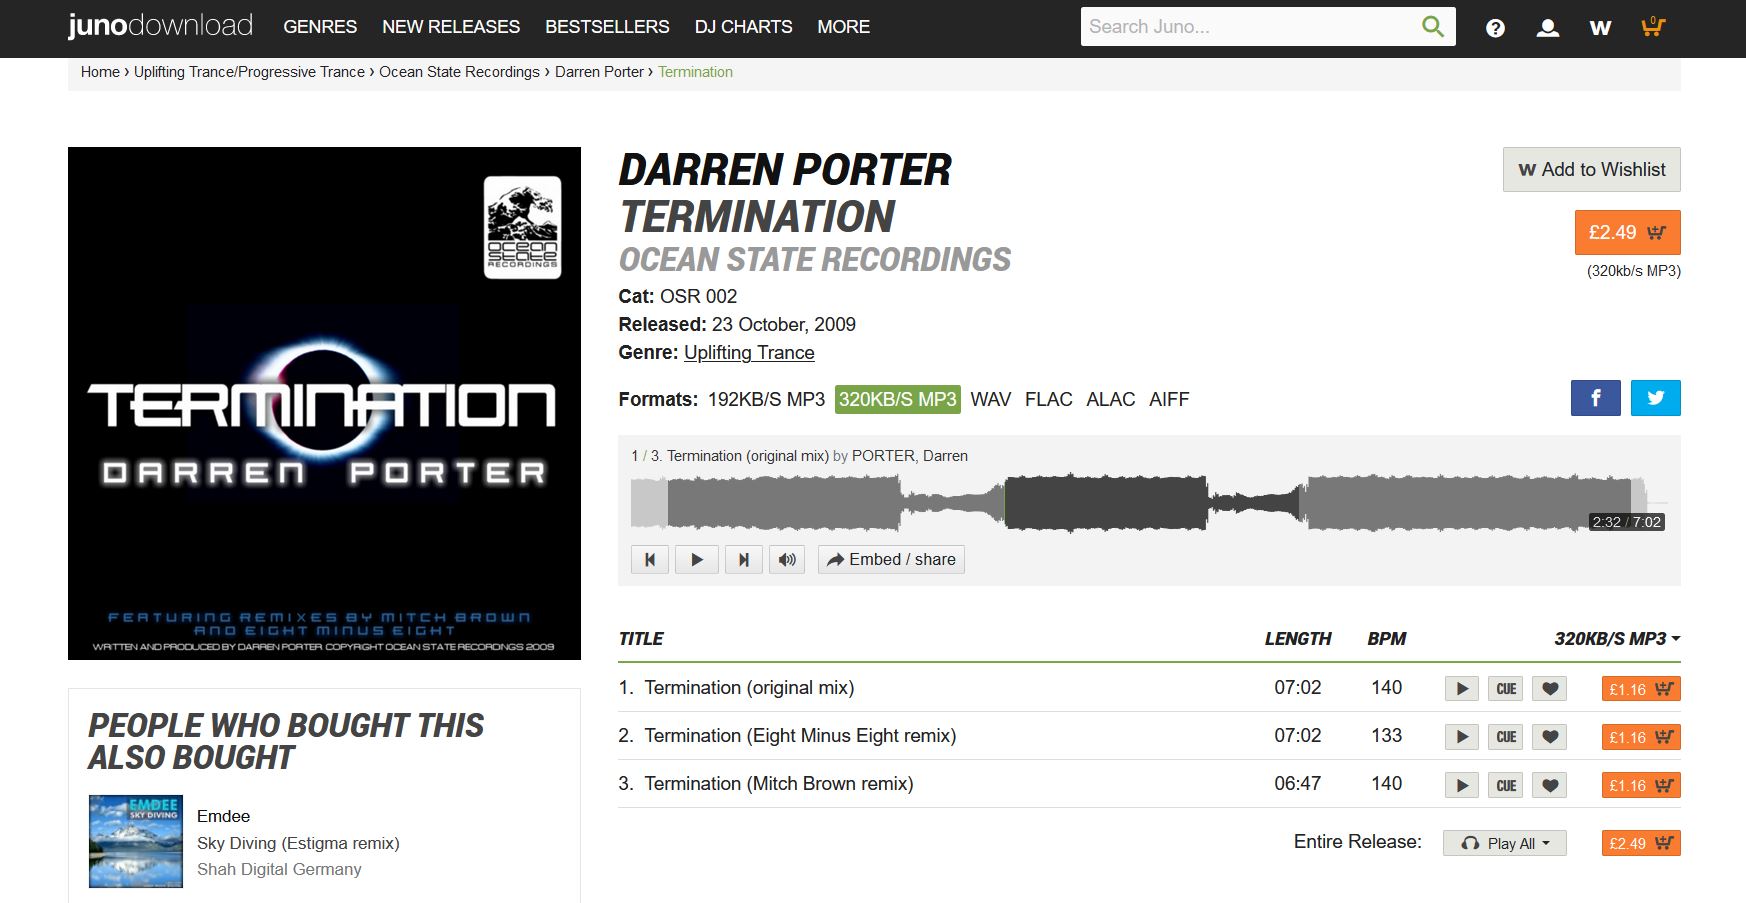Screen dimensions: 1746x903
Task: Toggle the player volume speaker button
Action: click(787, 560)
